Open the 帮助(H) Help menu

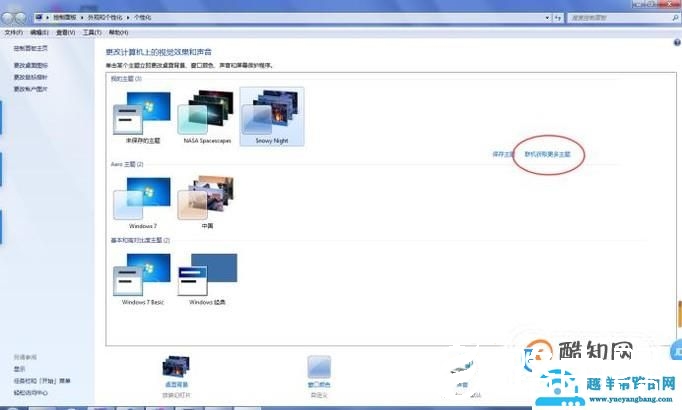click(x=118, y=32)
